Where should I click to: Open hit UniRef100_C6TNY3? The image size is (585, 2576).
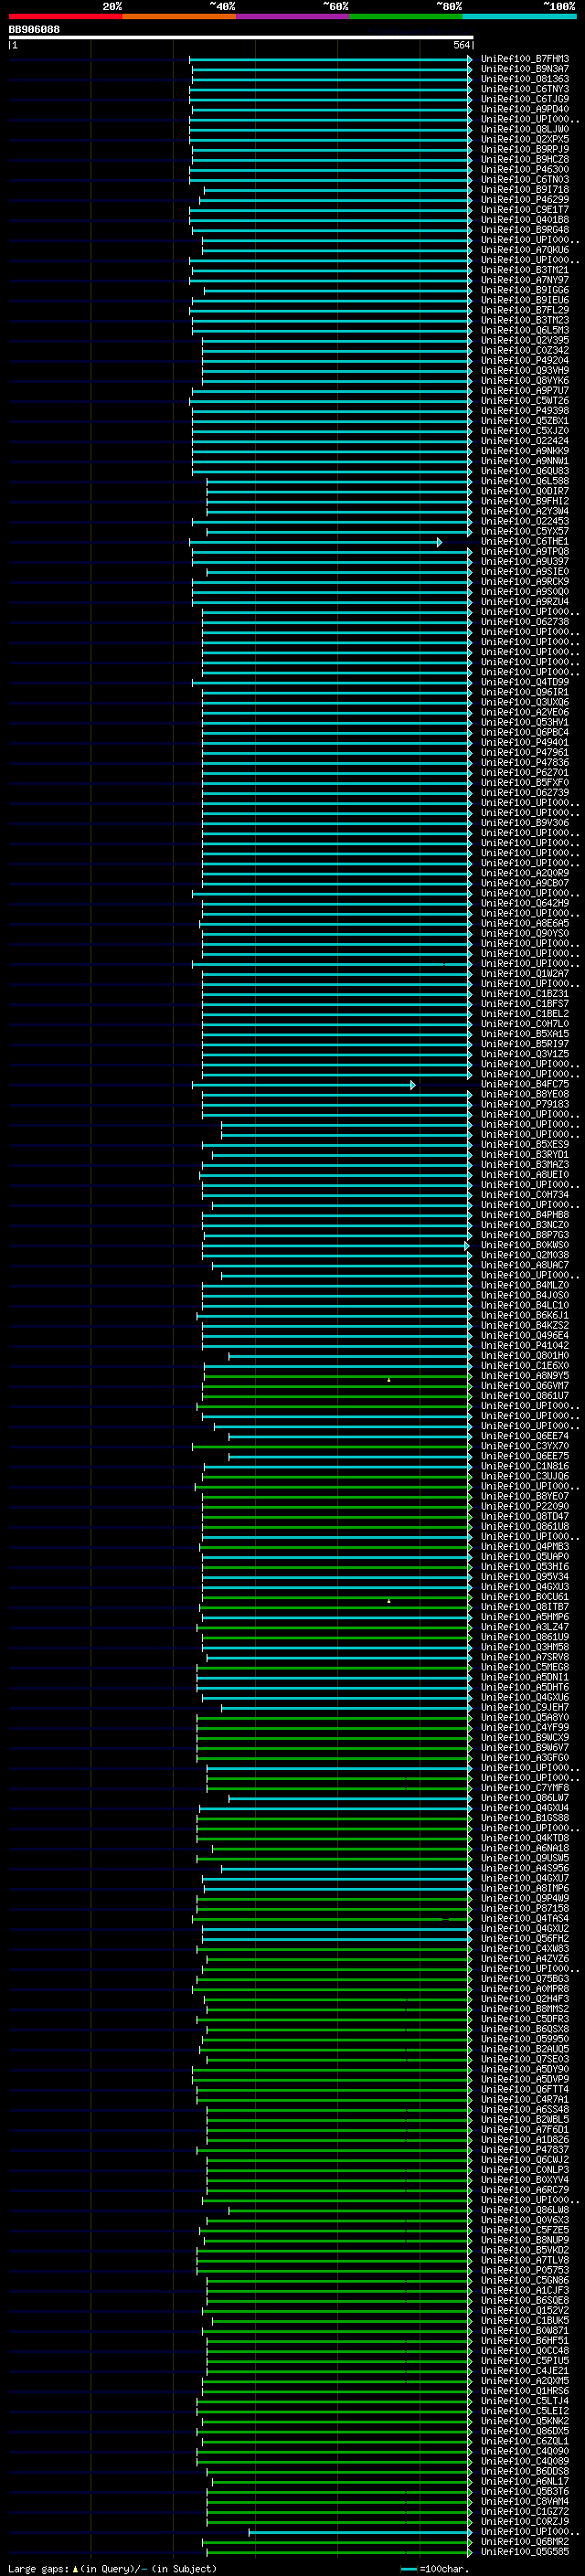[524, 89]
